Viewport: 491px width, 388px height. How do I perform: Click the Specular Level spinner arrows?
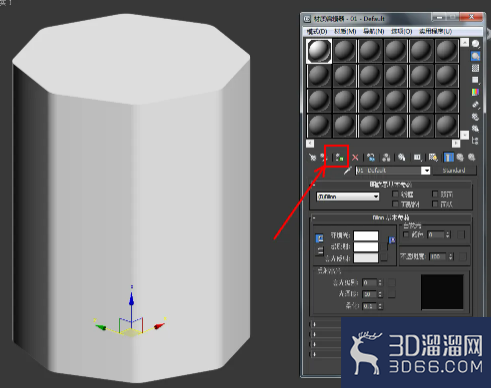pos(380,283)
